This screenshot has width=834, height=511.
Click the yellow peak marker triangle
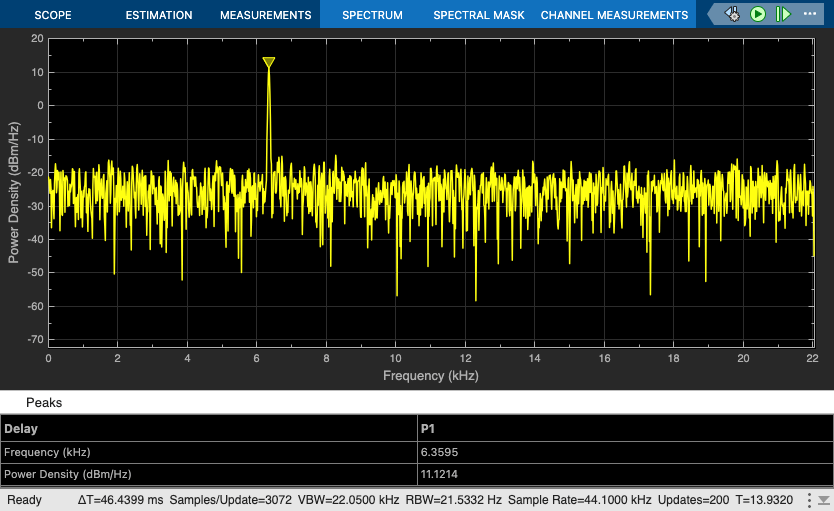click(269, 63)
